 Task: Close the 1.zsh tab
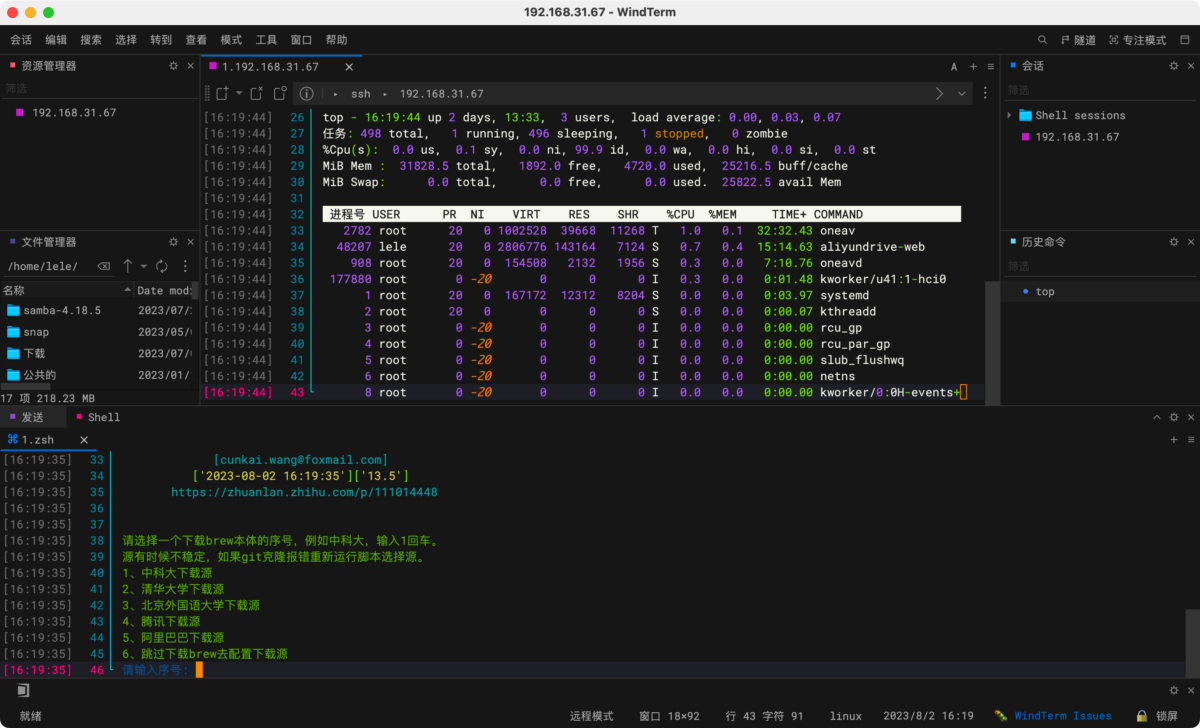[84, 440]
